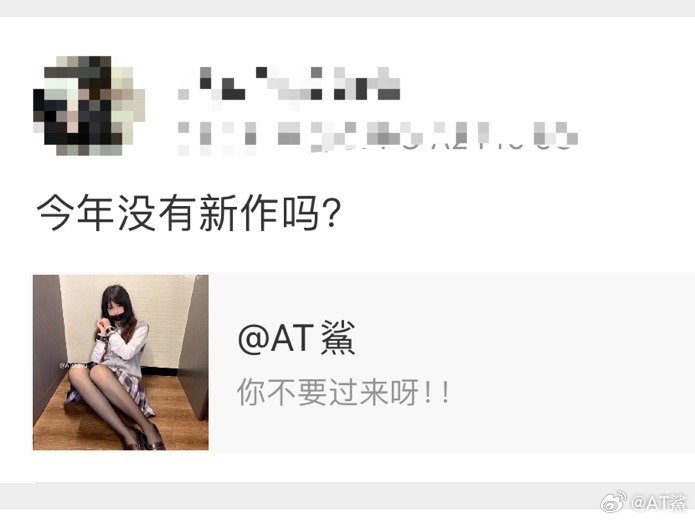Viewport: 695px width, 521px height.
Task: Click the @ symbol in the card title
Action: click(x=254, y=339)
